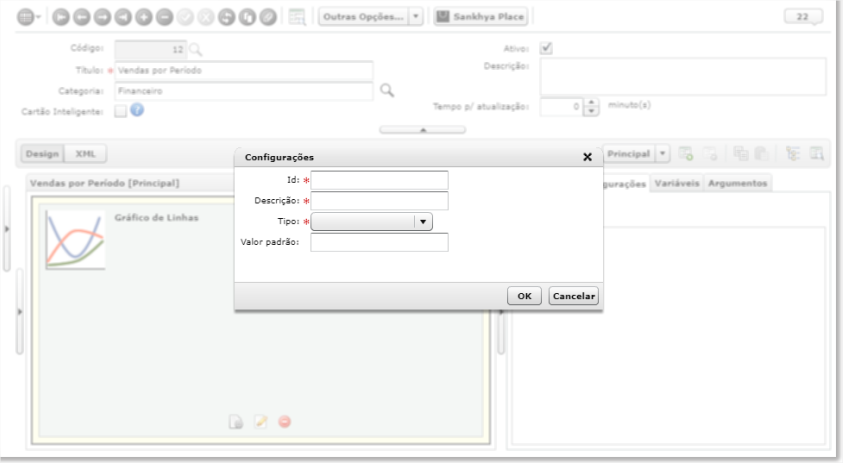Open attachments with the paperclip icon
The height and width of the screenshot is (463, 843).
click(x=268, y=17)
